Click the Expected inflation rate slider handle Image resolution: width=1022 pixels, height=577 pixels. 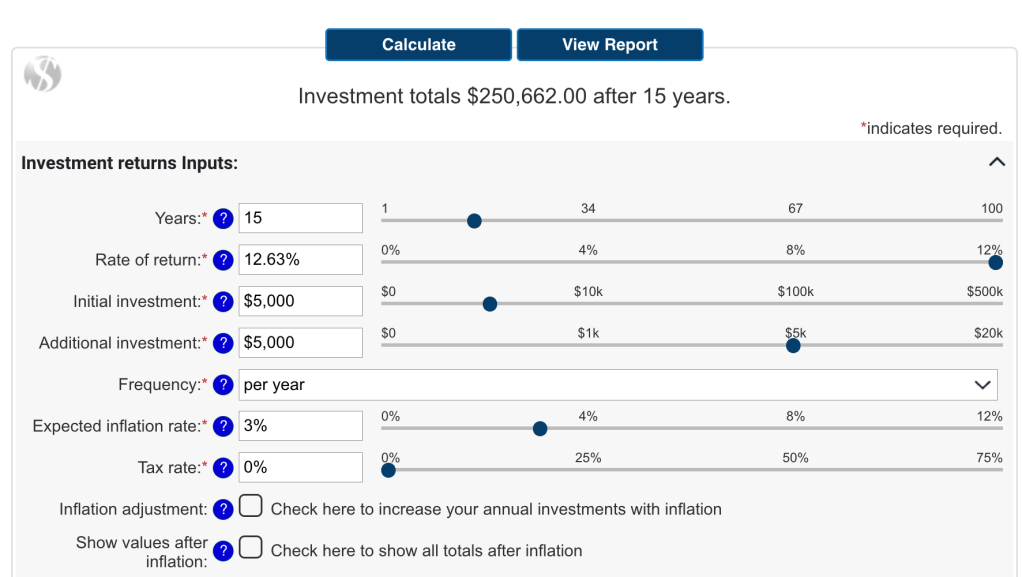click(x=540, y=429)
